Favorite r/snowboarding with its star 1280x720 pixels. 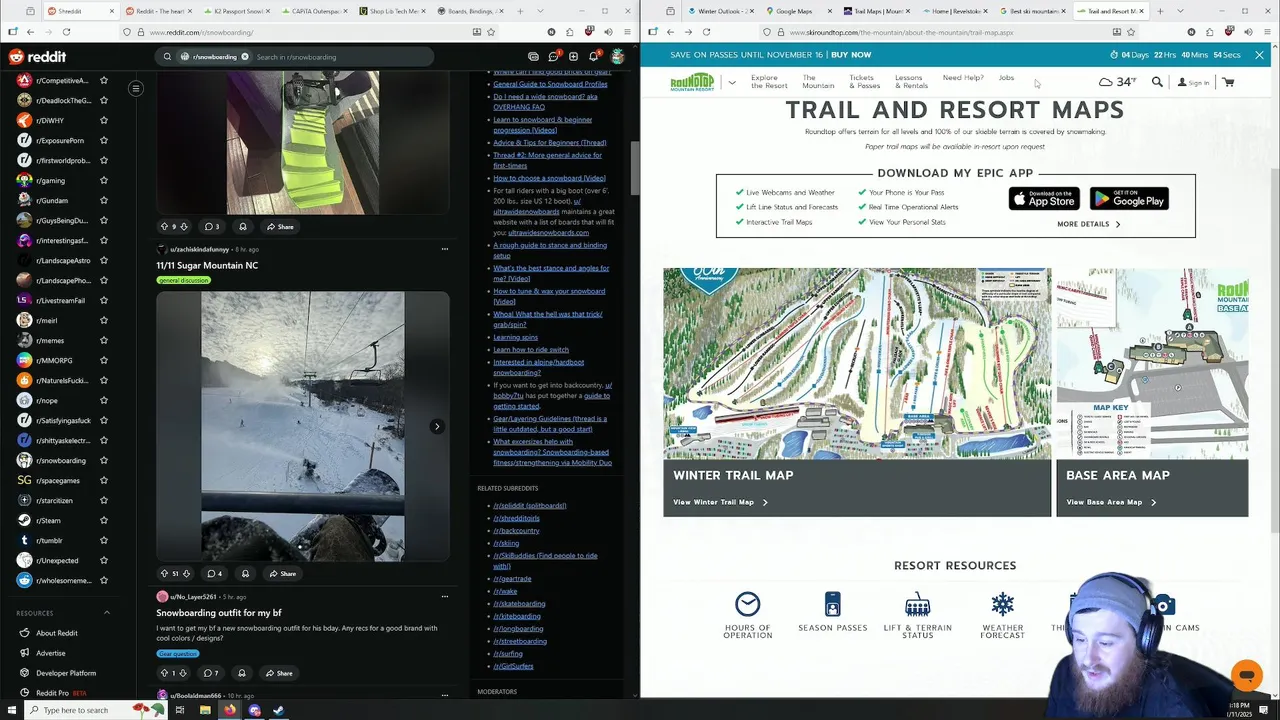(103, 460)
